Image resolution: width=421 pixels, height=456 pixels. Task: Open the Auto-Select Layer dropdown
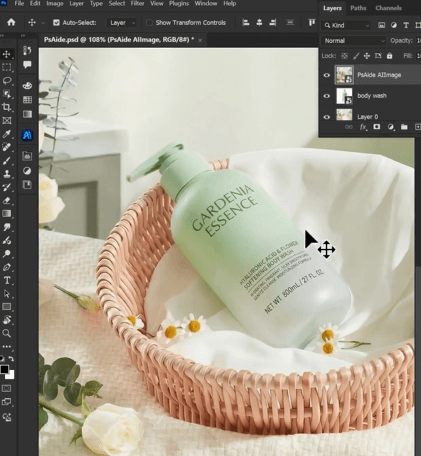coord(122,23)
